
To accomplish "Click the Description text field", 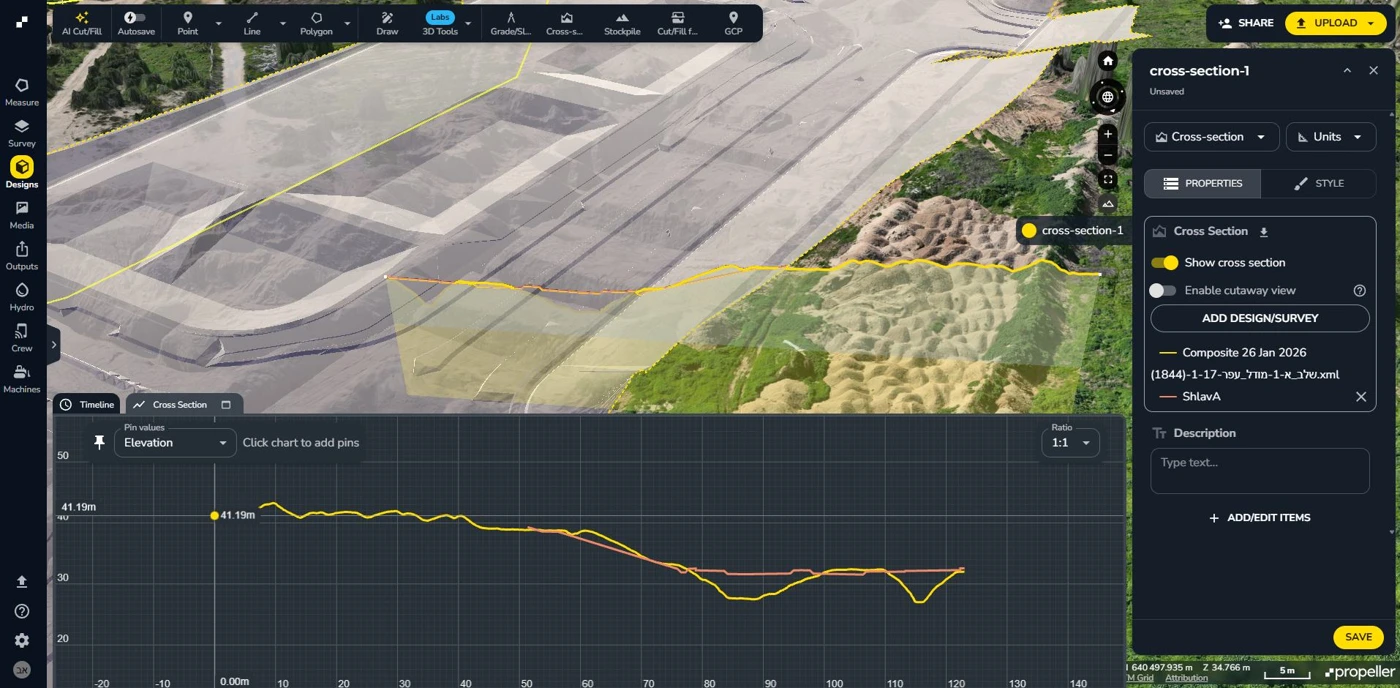I will pyautogui.click(x=1260, y=471).
